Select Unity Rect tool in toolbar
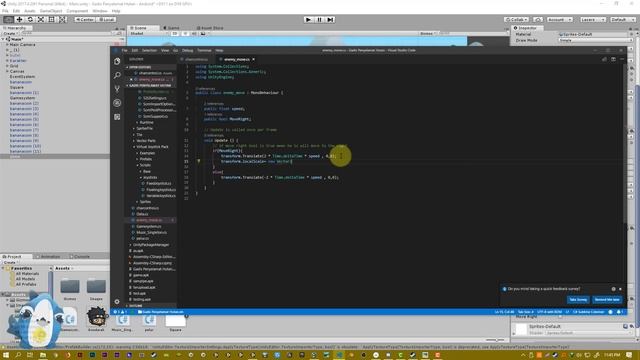Screen dimensions: 640x360 click(x=51, y=19)
